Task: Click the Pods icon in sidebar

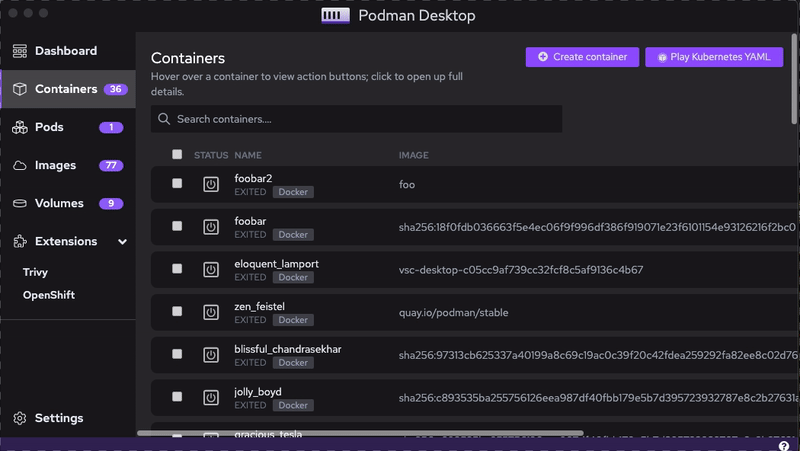Action: tap(19, 127)
